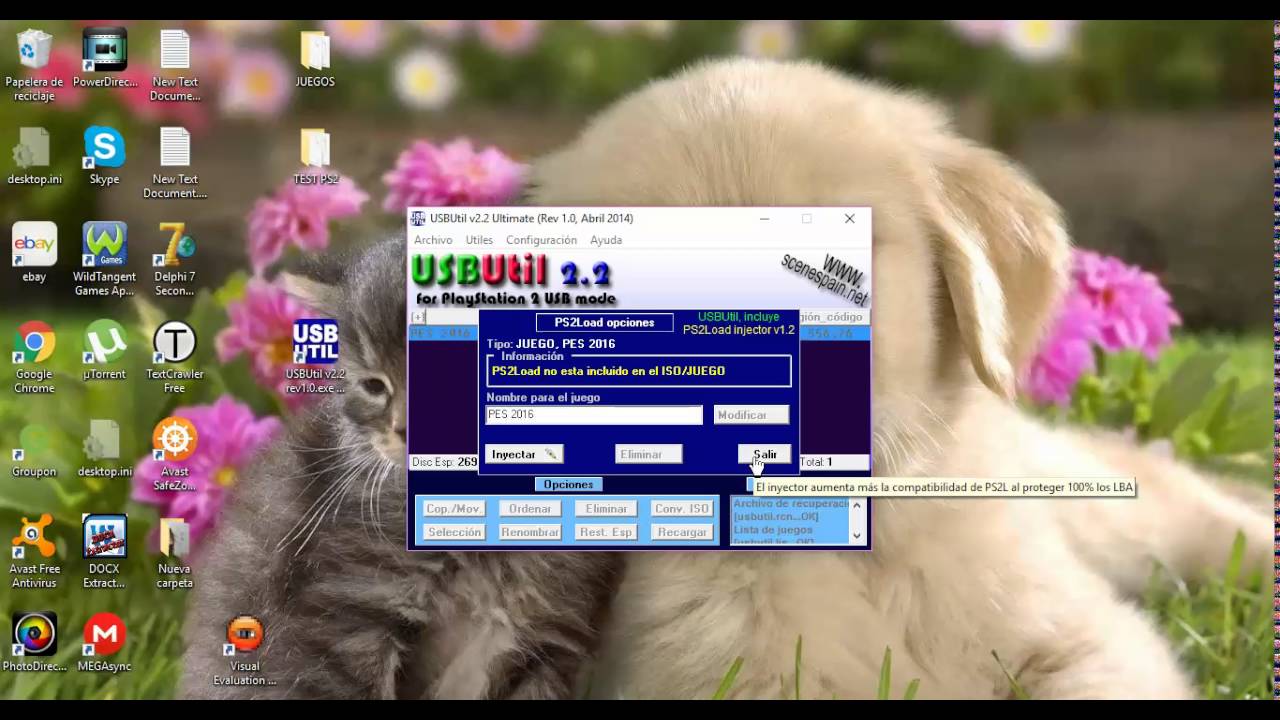1280x720 pixels.
Task: Click the Inyectar button
Action: 524,454
